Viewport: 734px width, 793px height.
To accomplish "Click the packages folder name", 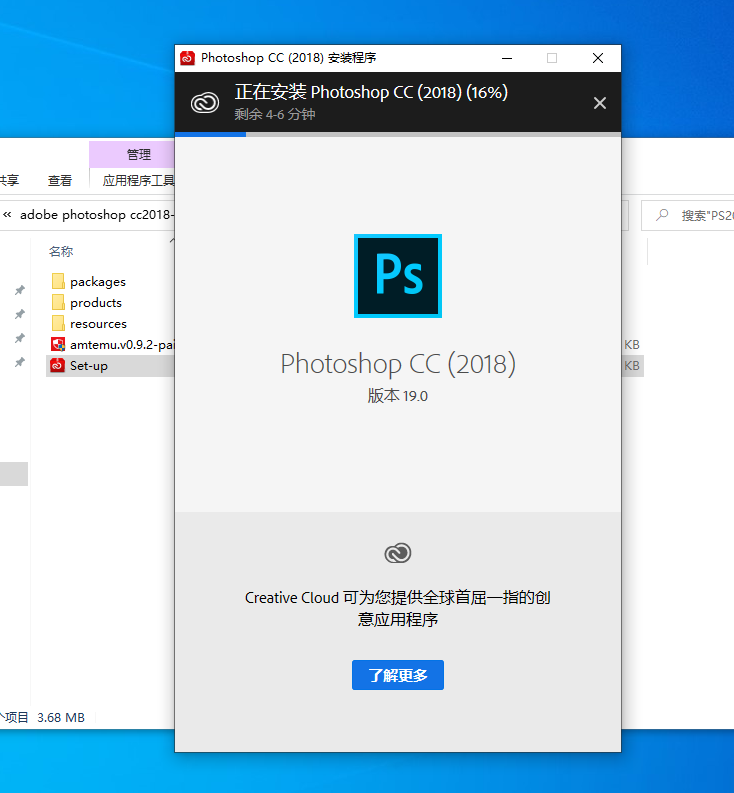I will click(x=98, y=282).
